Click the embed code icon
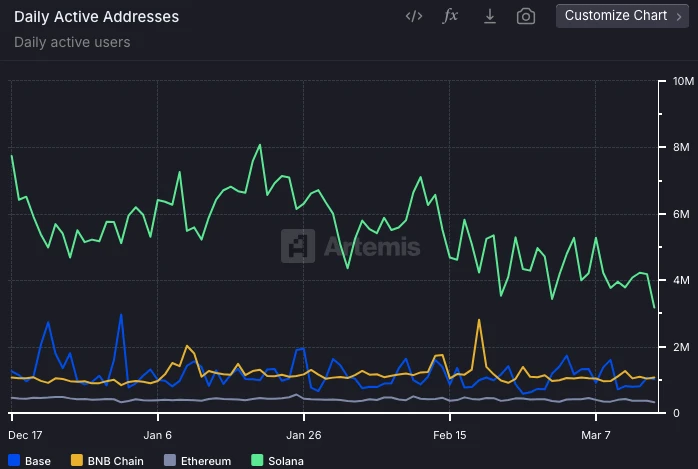The image size is (698, 469). [414, 16]
